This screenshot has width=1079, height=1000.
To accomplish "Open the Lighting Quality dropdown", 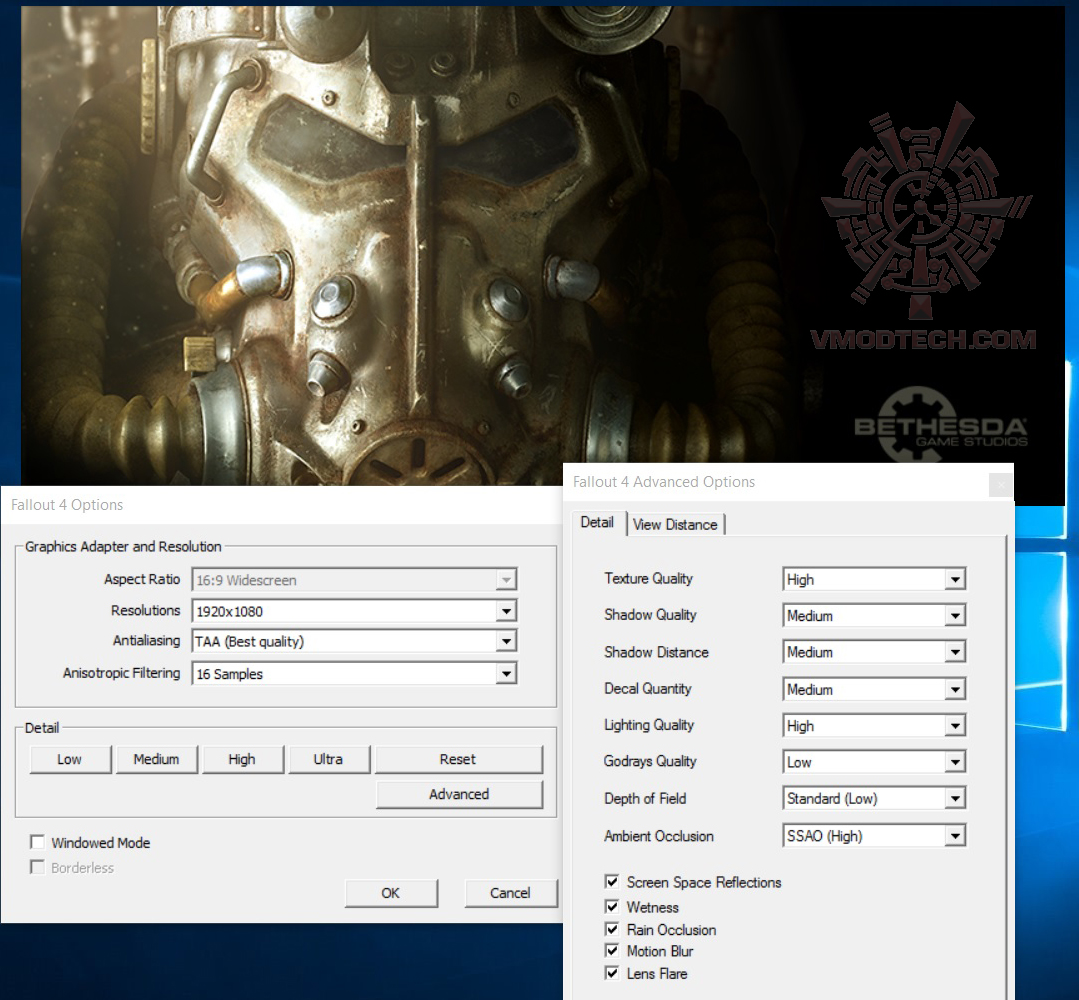I will (874, 725).
